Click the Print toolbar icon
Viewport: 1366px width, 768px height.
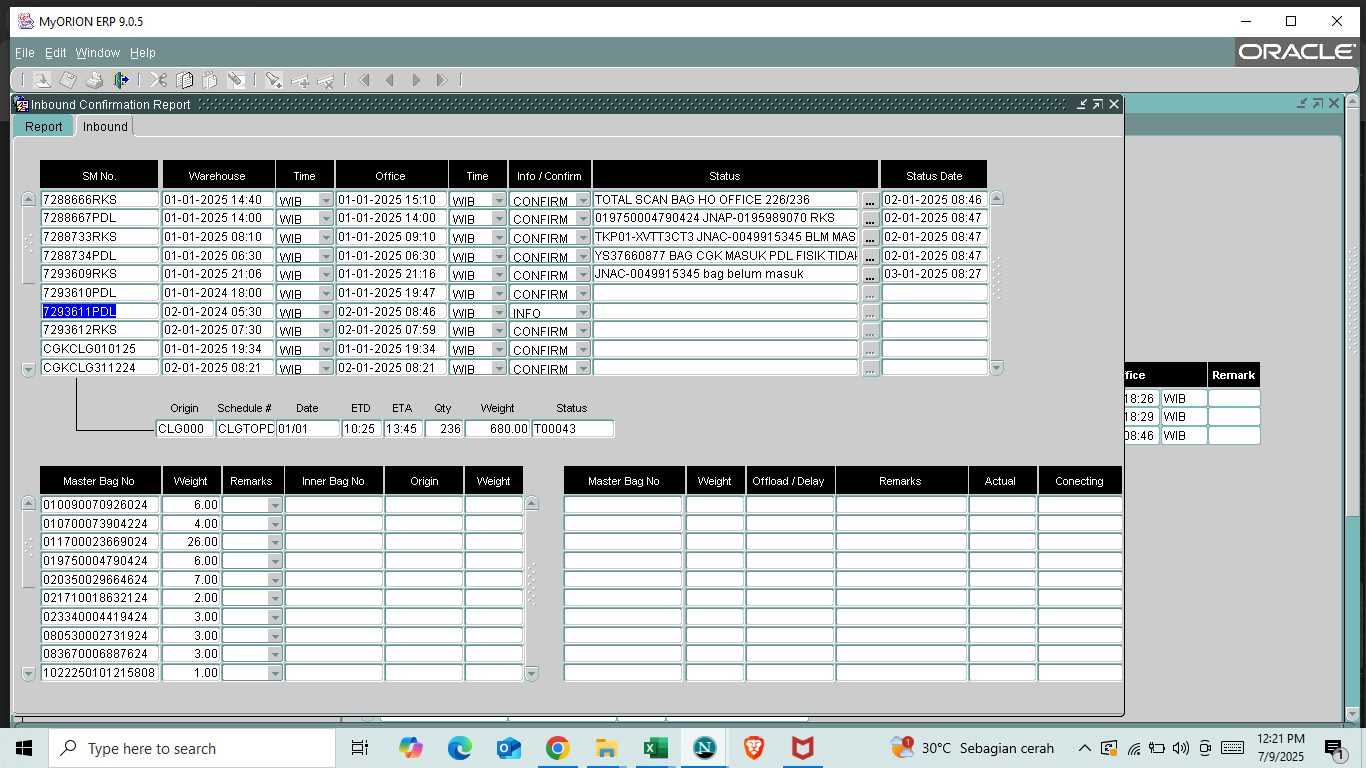click(94, 80)
